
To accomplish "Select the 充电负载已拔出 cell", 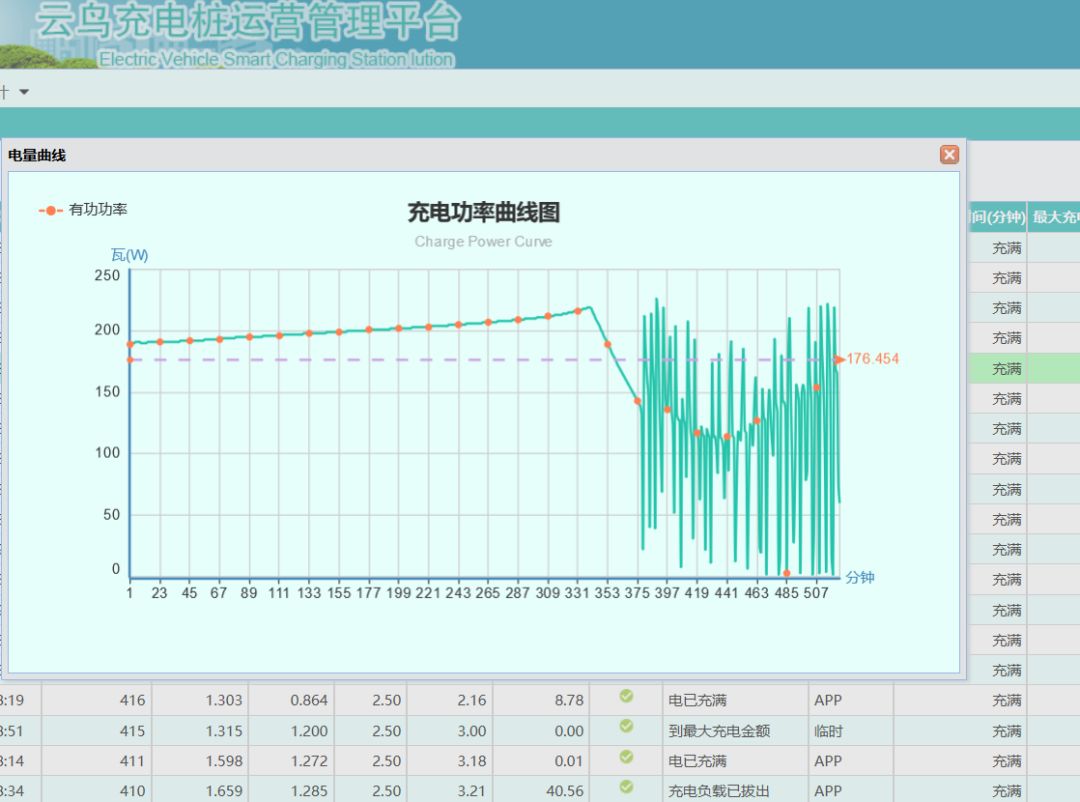I will coord(735,790).
